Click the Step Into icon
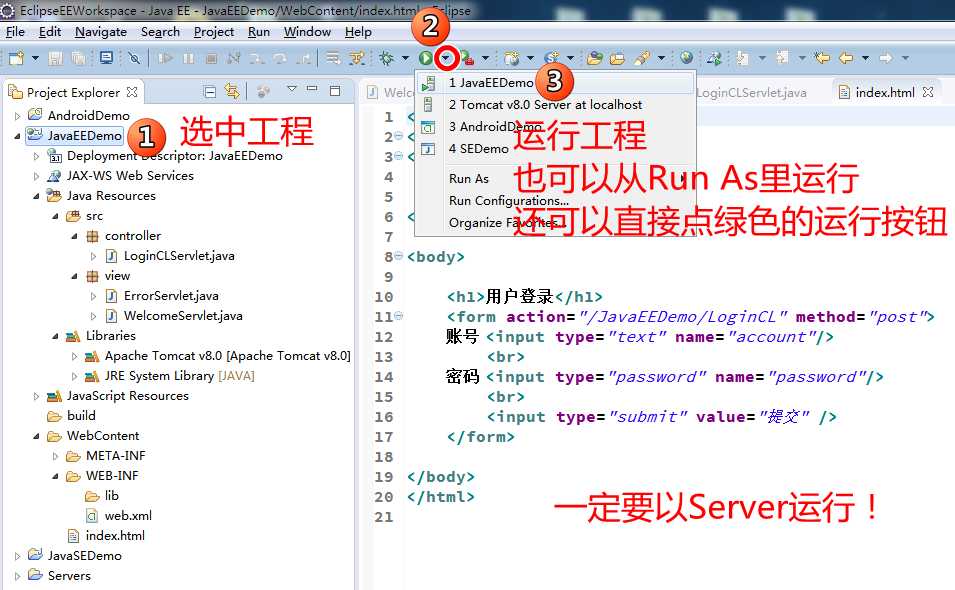 (256, 58)
